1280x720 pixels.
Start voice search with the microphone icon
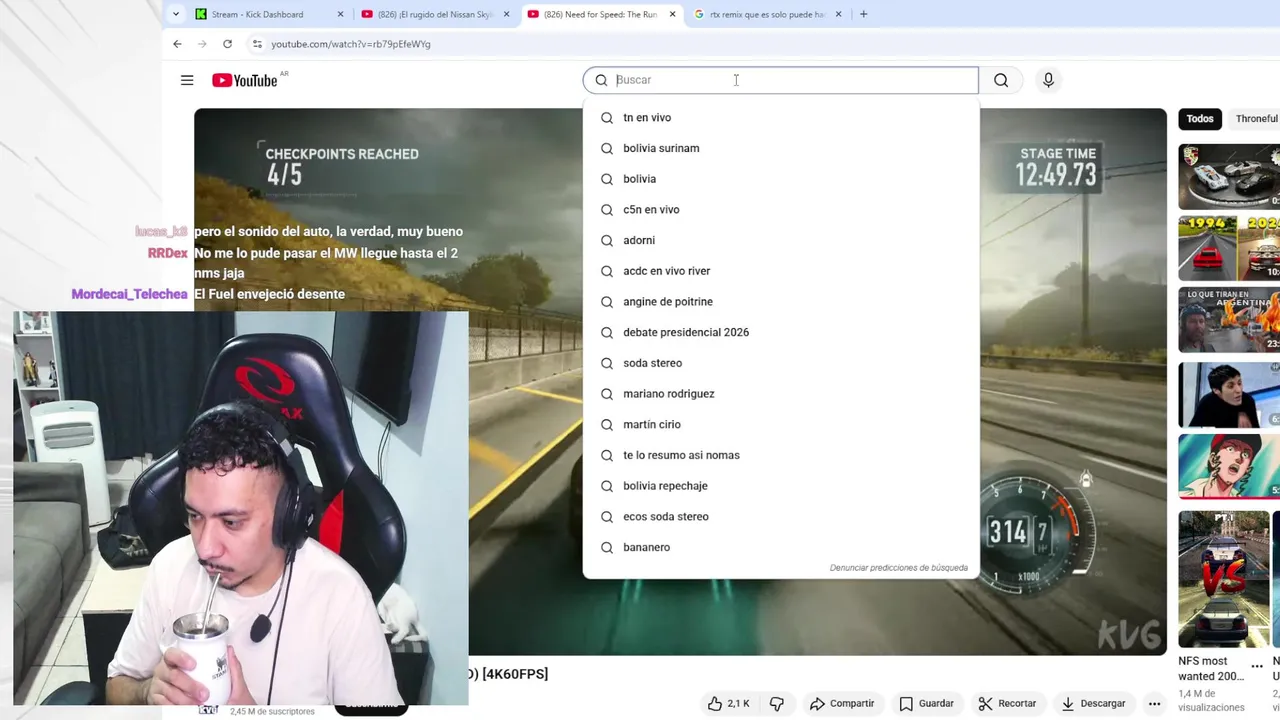pyautogui.click(x=1048, y=80)
